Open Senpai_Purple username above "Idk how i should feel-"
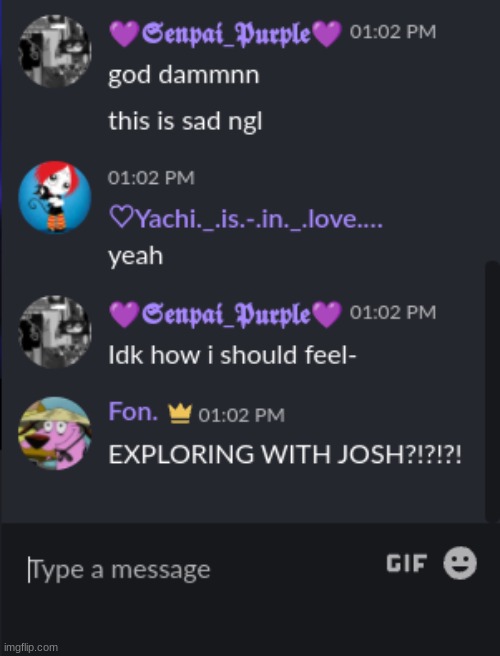 point(226,314)
